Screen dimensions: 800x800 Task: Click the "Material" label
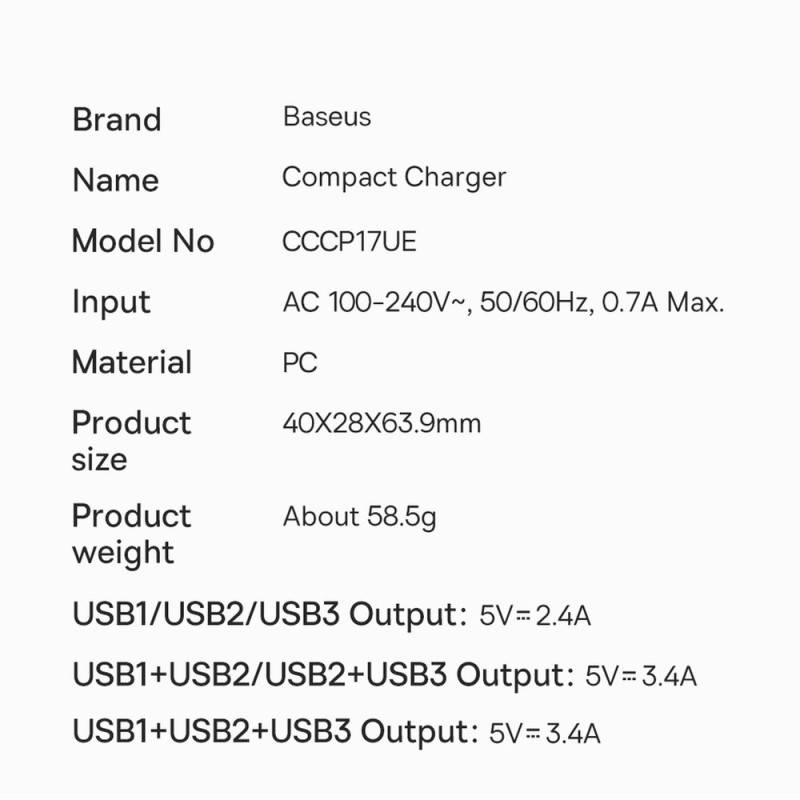pyautogui.click(x=132, y=362)
